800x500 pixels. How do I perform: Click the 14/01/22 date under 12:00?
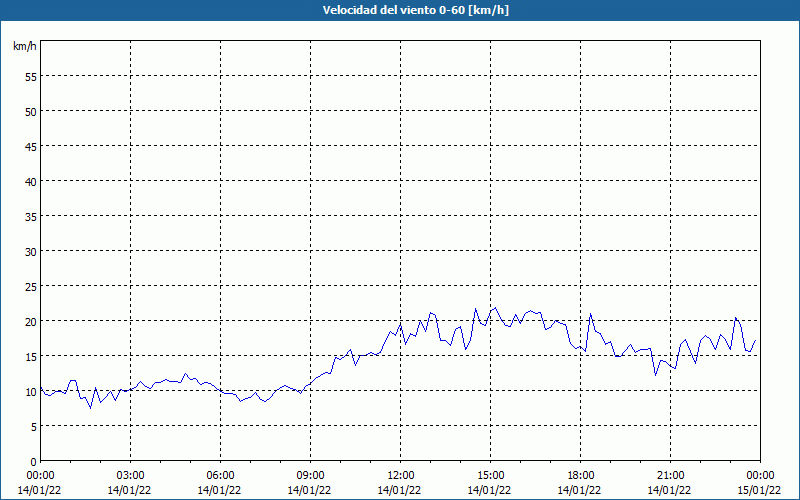(399, 490)
